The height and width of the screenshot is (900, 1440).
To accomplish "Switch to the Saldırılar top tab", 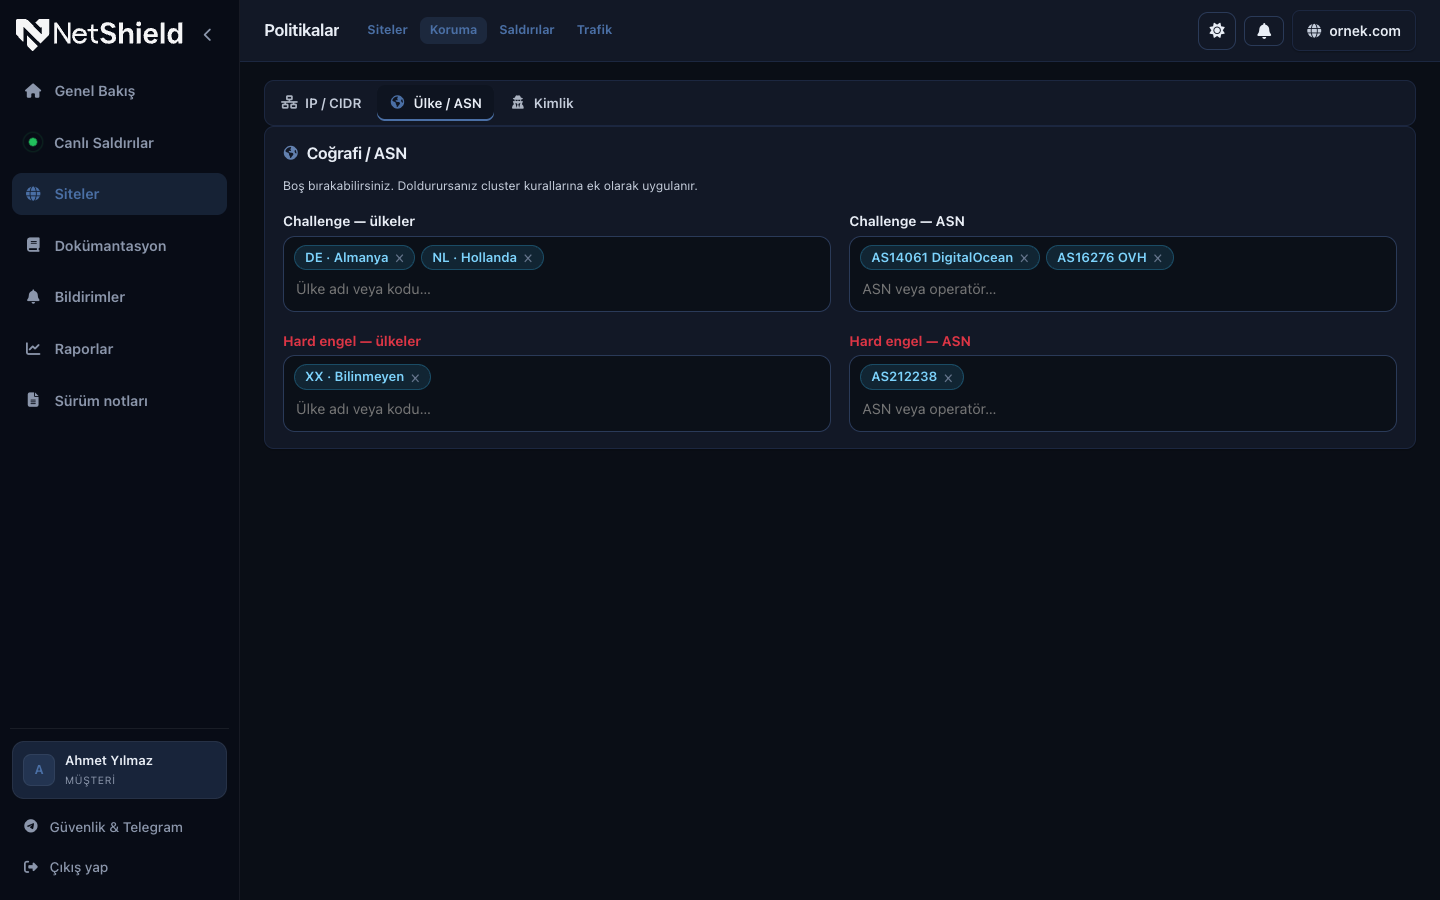I will [527, 30].
